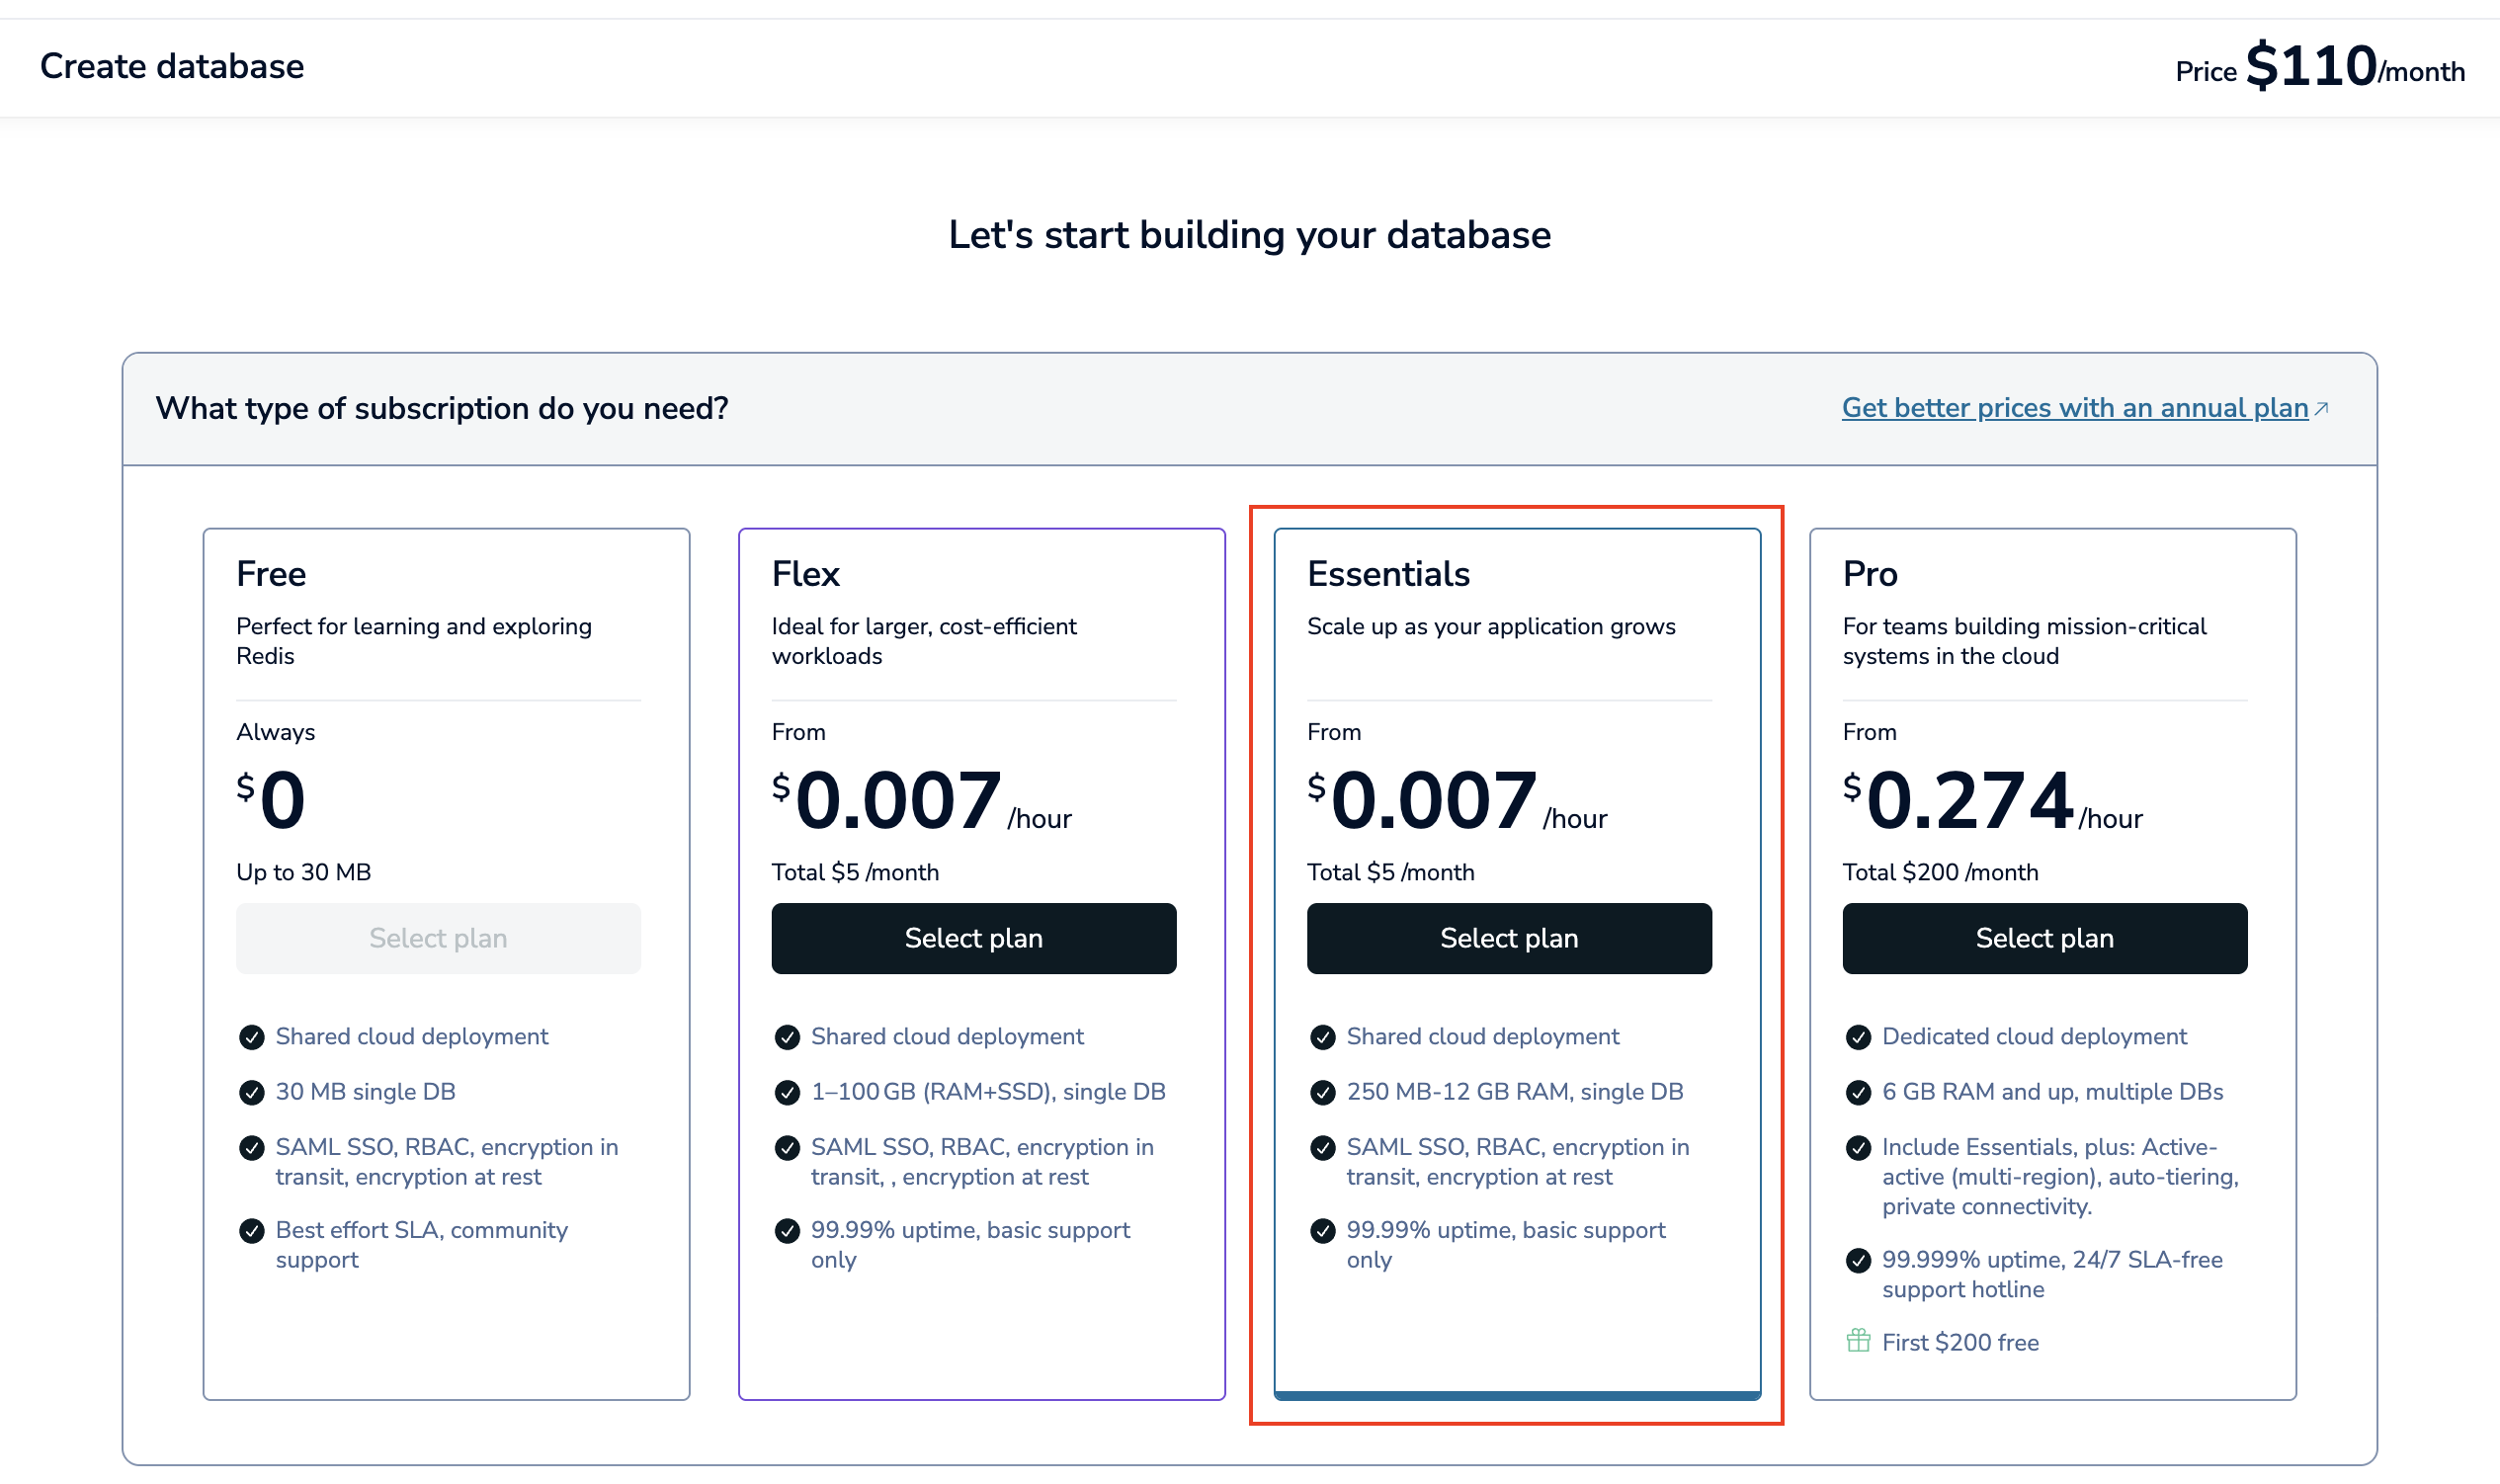Click the 'Up to 30 MB' text

pyautogui.click(x=303, y=872)
